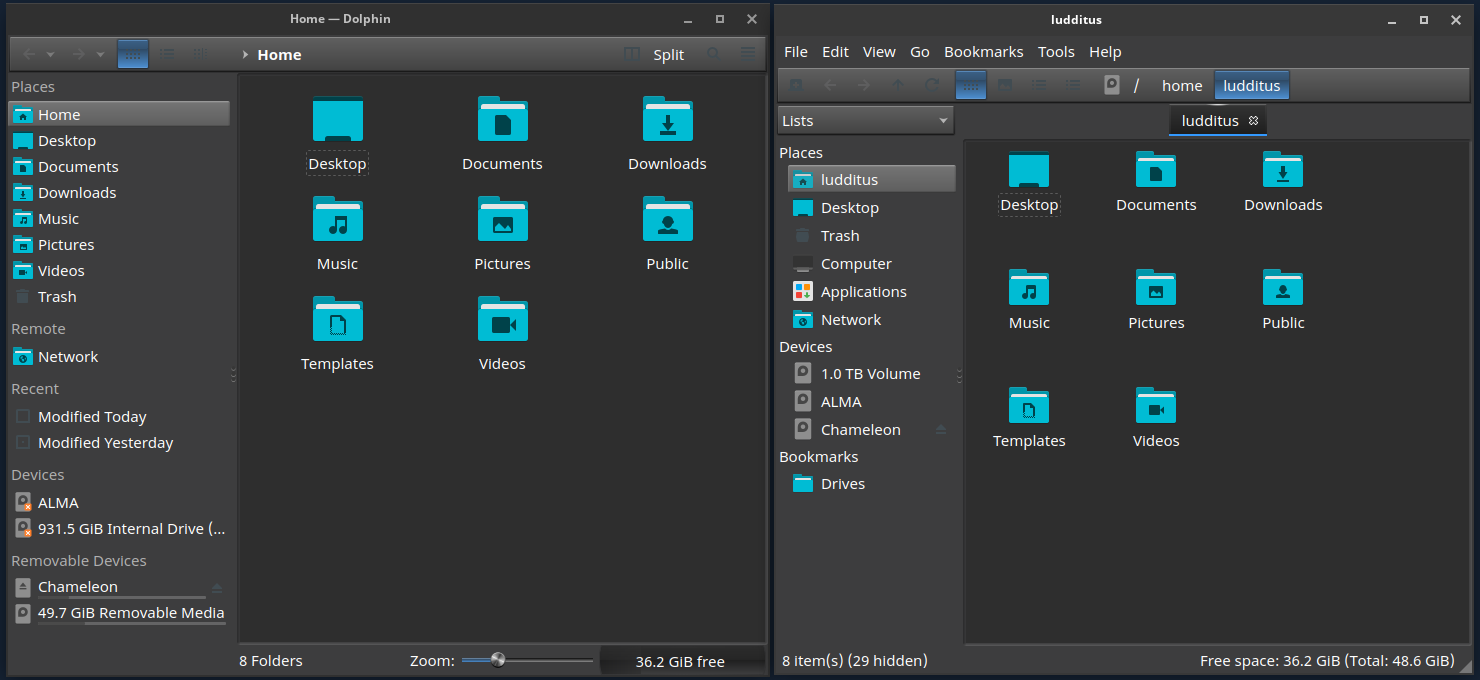Open the Templates folder in the ludditus window
1480x680 pixels.
(1028, 407)
